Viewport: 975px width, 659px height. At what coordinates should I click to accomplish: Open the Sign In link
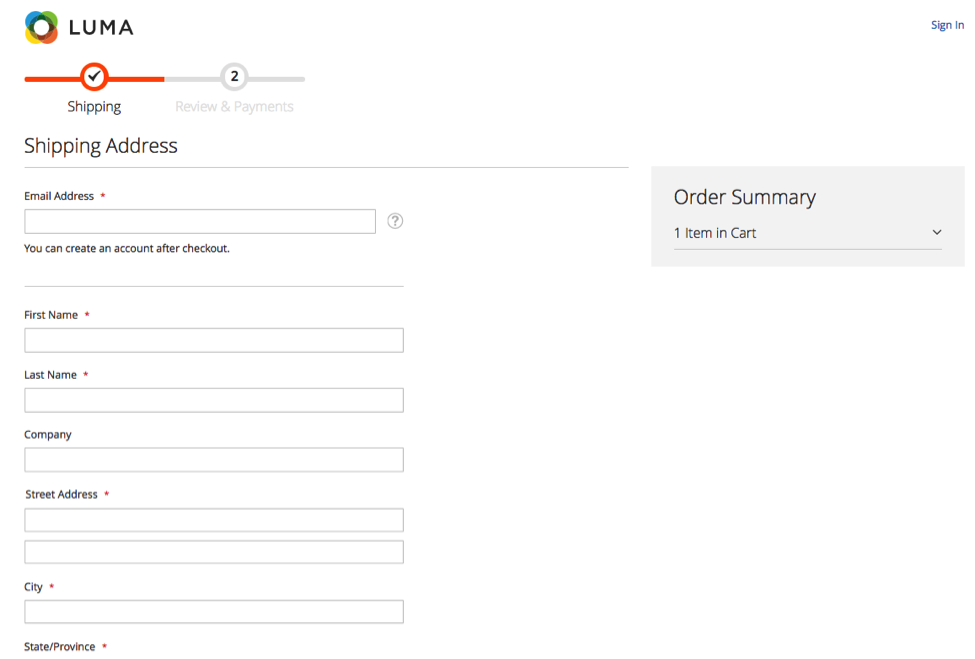click(x=946, y=24)
